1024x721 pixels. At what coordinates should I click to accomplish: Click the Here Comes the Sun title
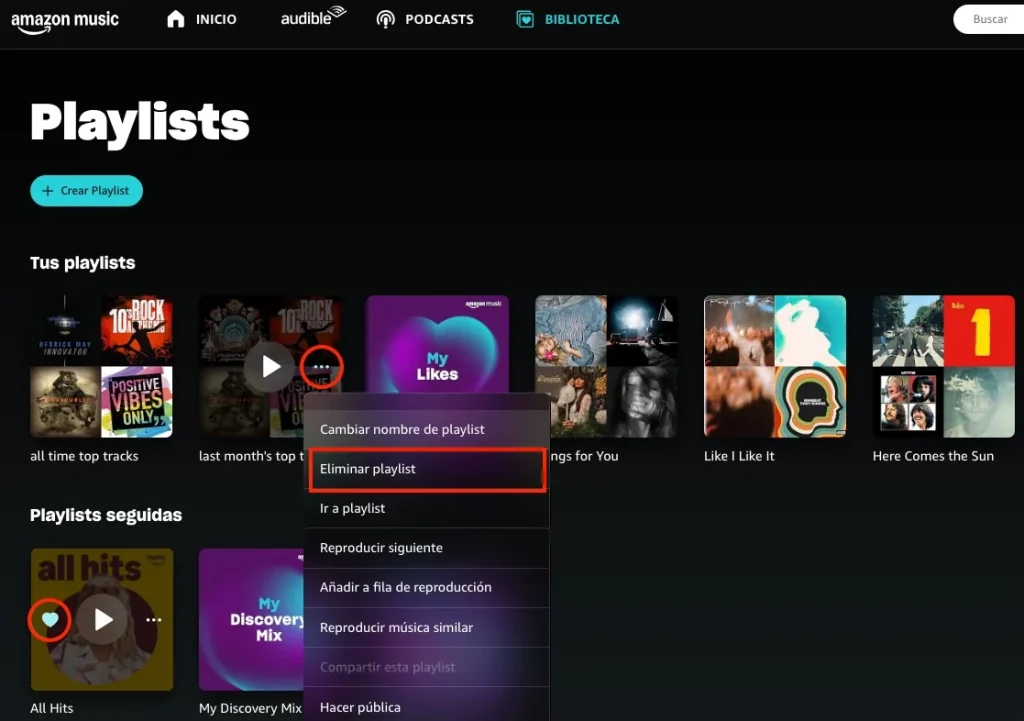pos(933,456)
